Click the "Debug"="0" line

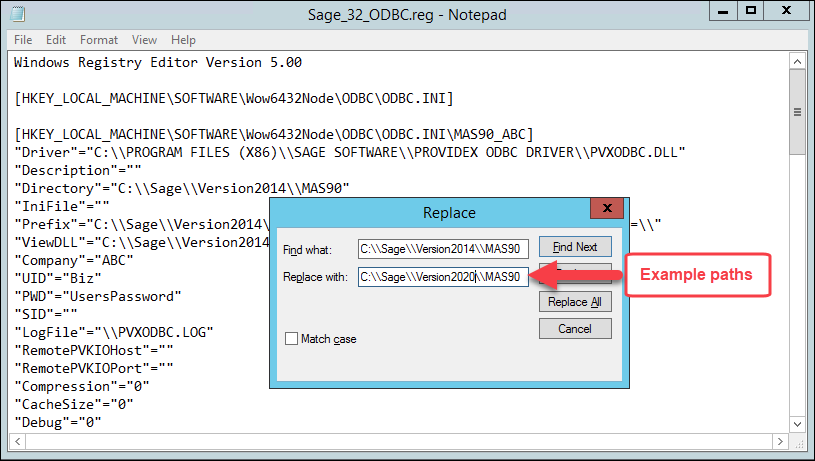click(x=58, y=423)
